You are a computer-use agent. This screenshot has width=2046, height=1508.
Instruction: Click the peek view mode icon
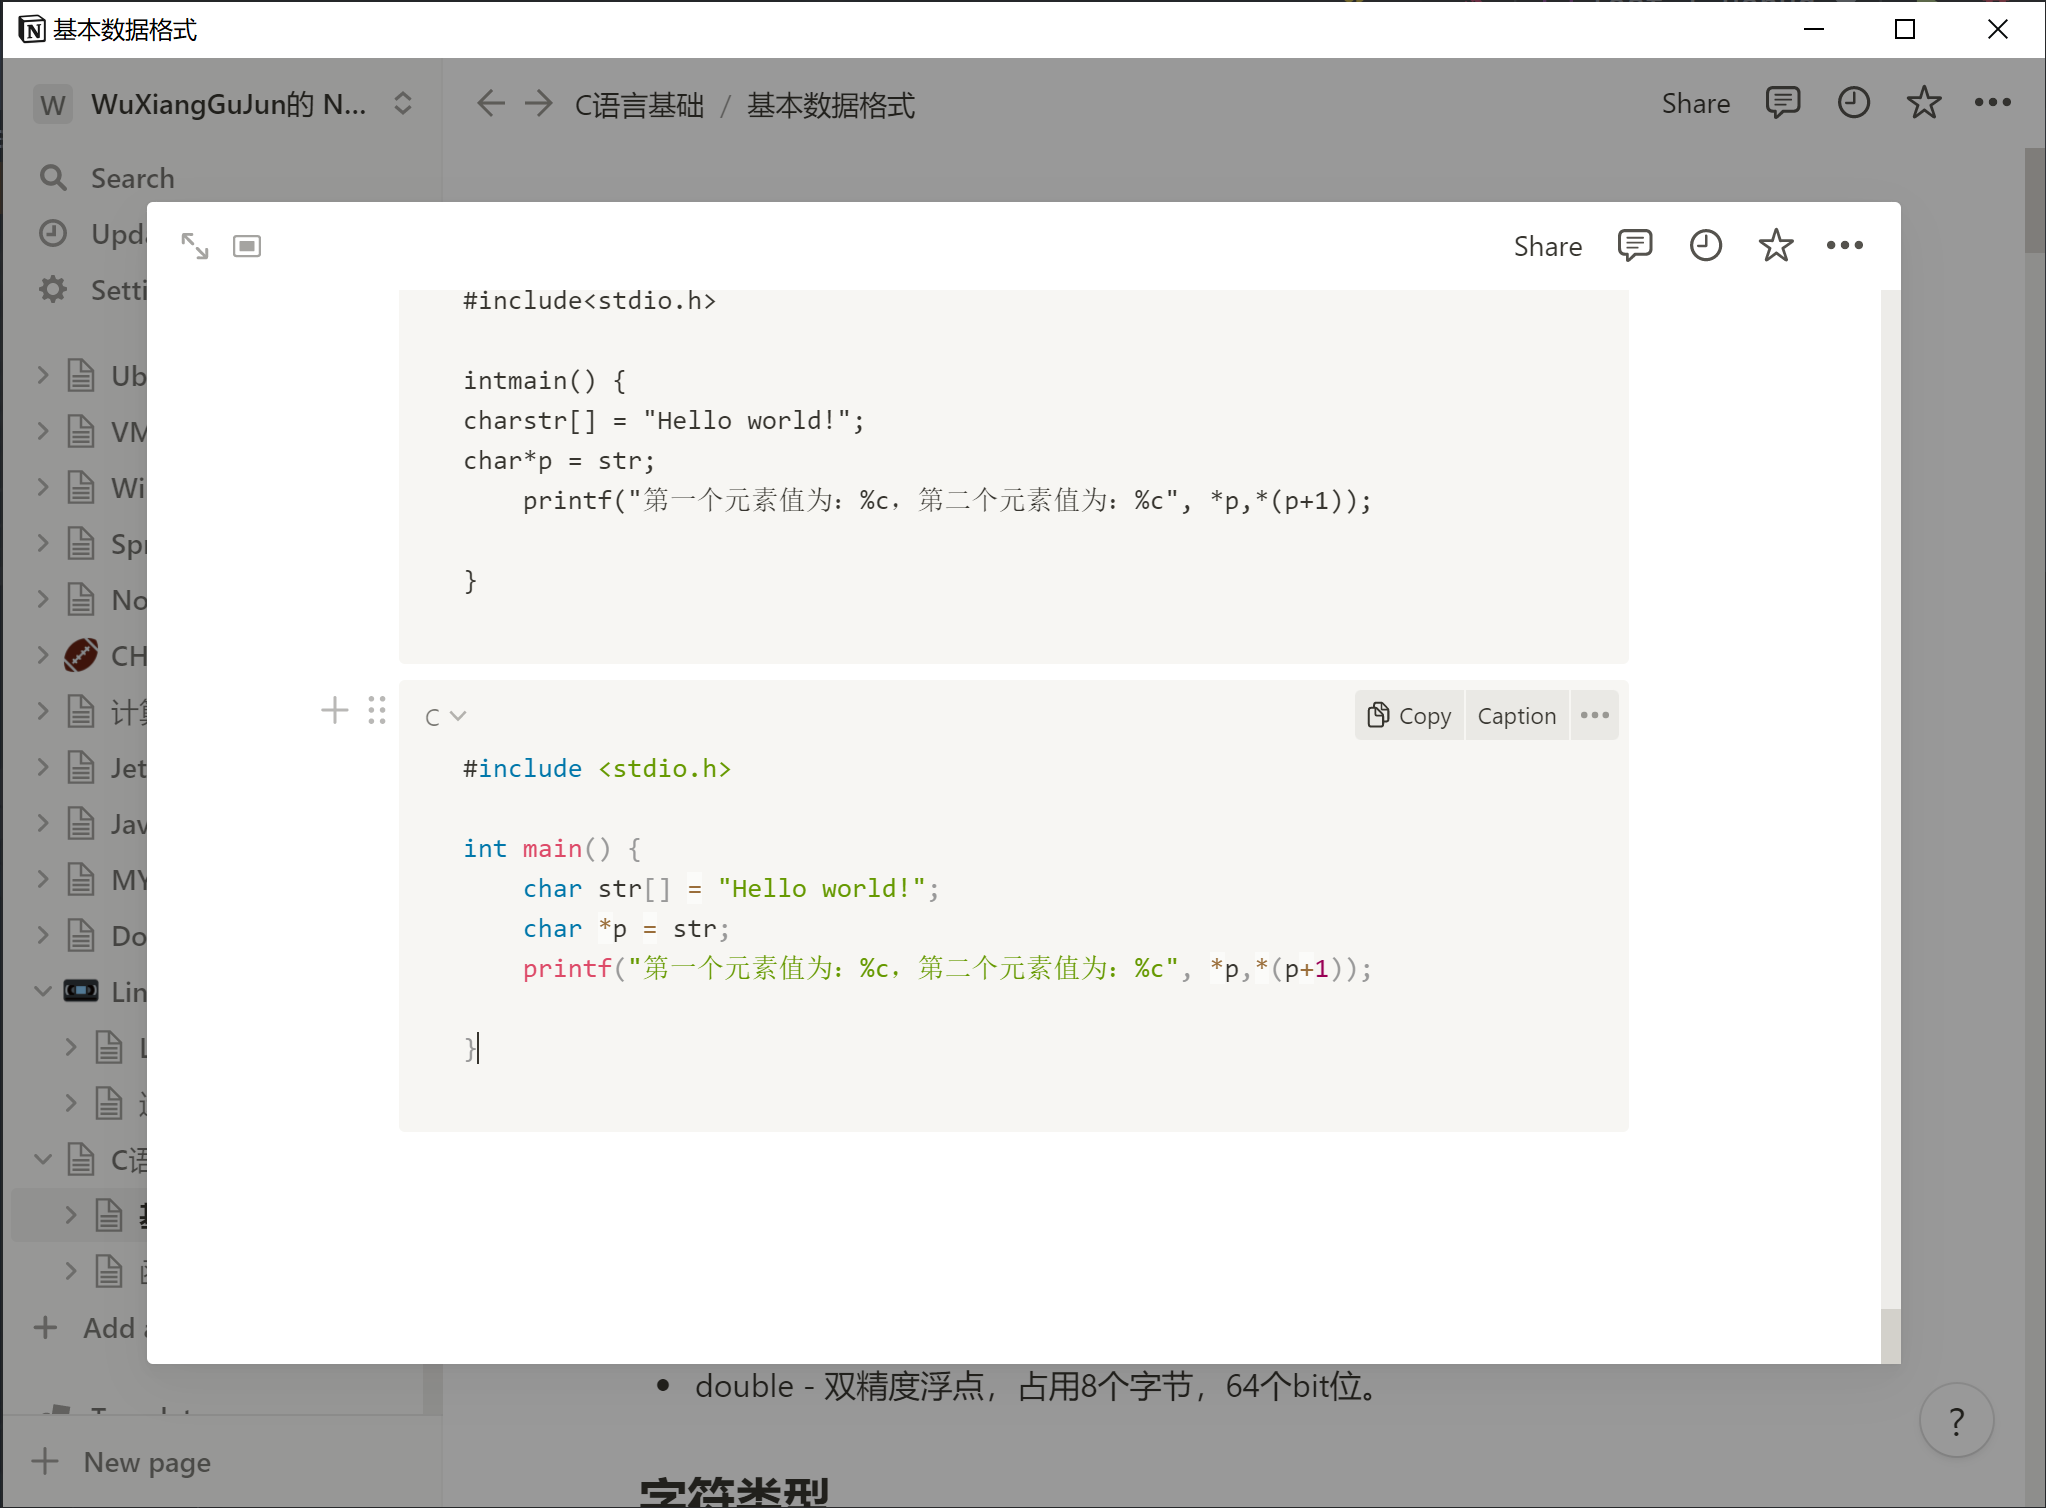(x=247, y=246)
